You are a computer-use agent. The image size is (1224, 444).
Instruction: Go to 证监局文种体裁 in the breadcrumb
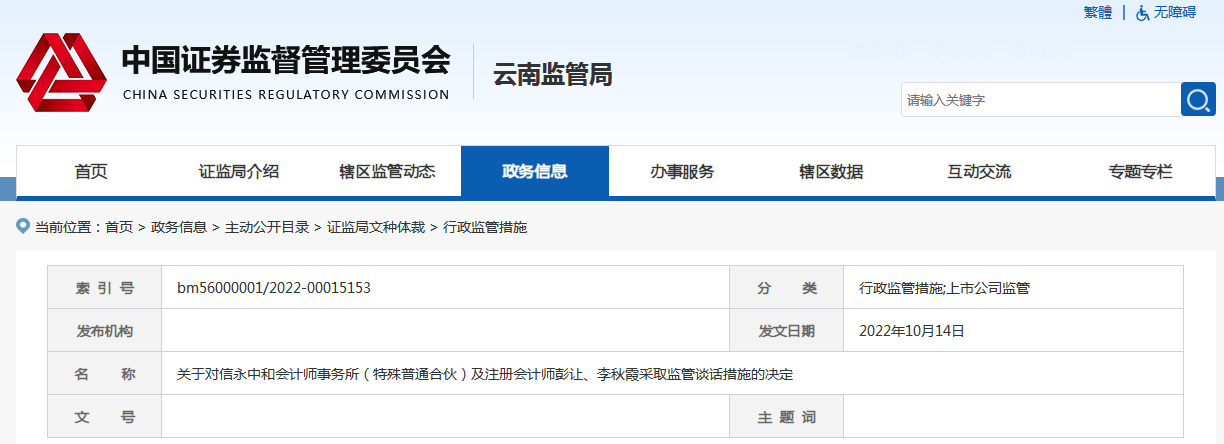pyautogui.click(x=376, y=227)
